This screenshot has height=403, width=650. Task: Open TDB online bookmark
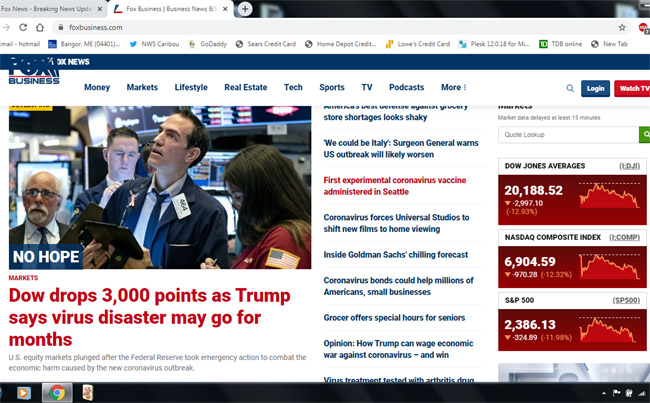coord(560,44)
